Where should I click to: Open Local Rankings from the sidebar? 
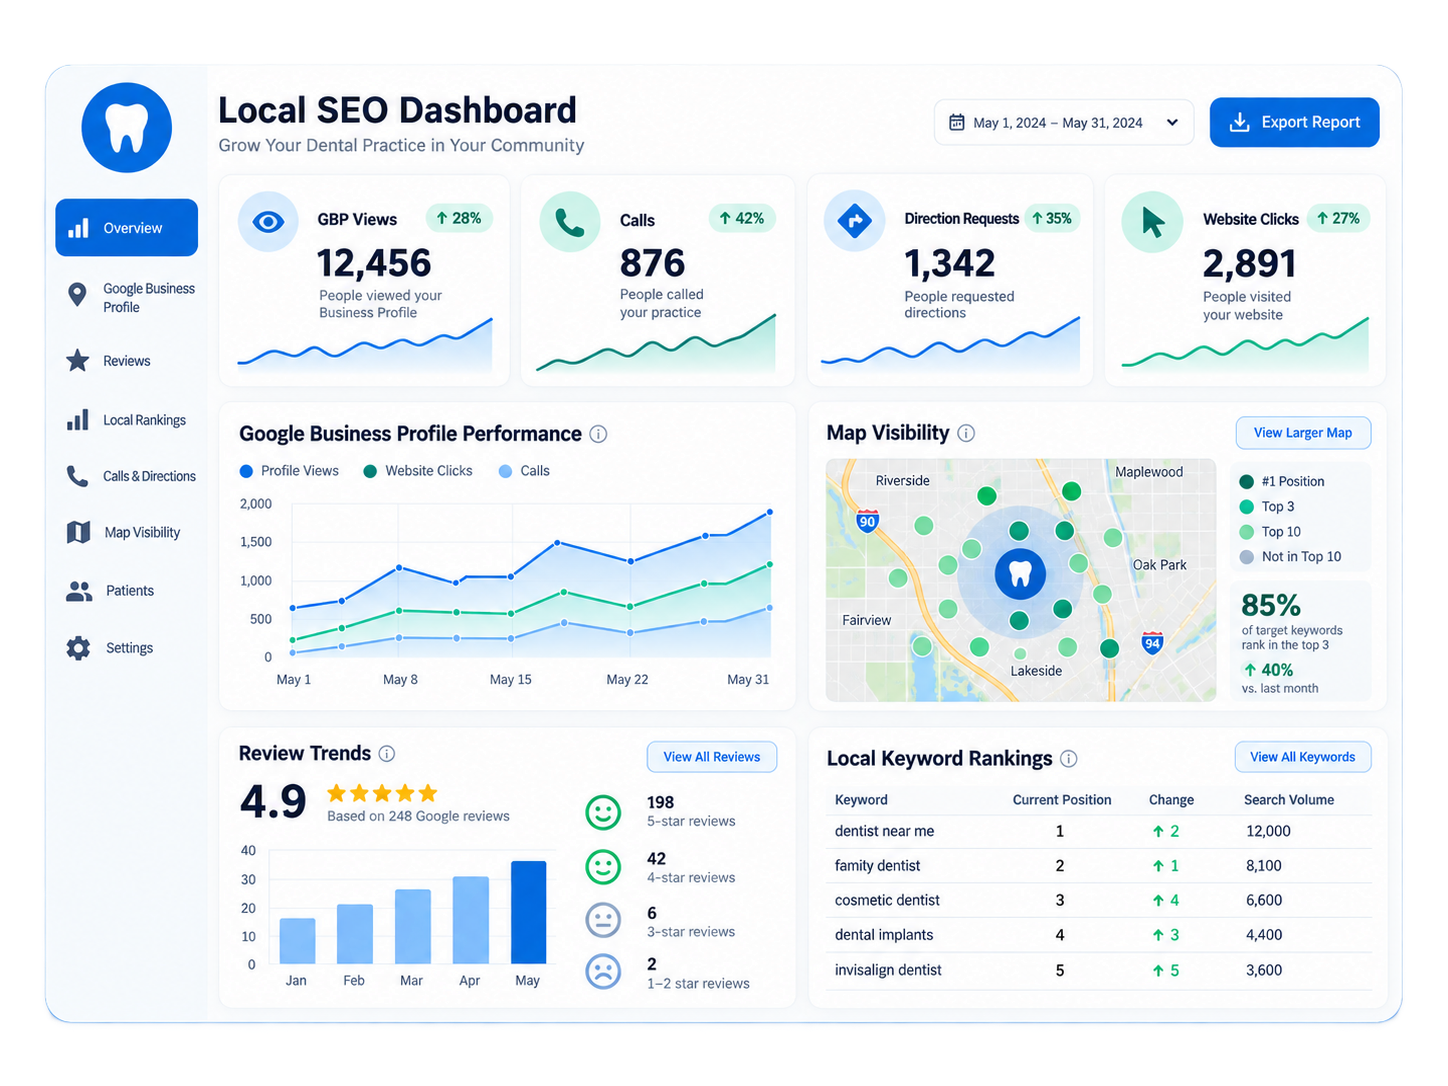tap(127, 421)
